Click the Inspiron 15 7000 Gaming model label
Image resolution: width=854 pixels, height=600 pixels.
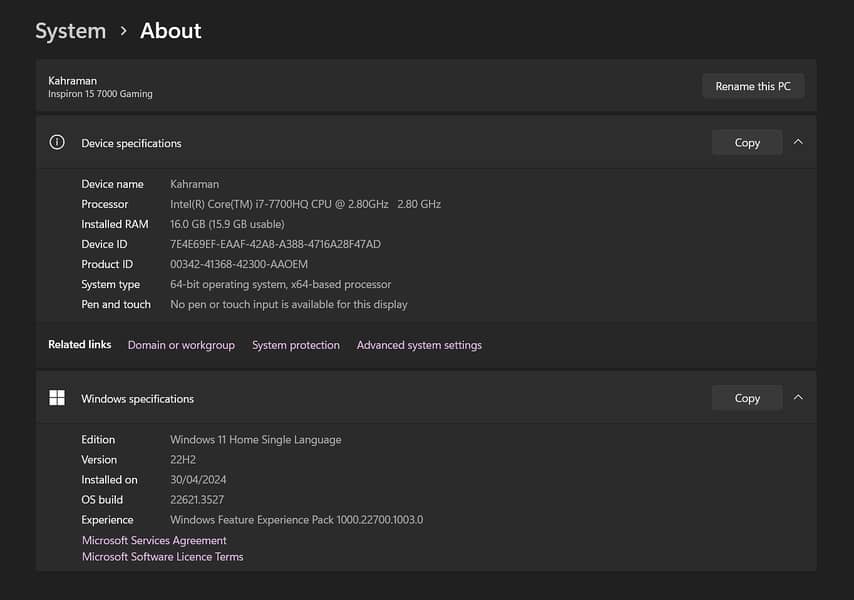pos(100,94)
